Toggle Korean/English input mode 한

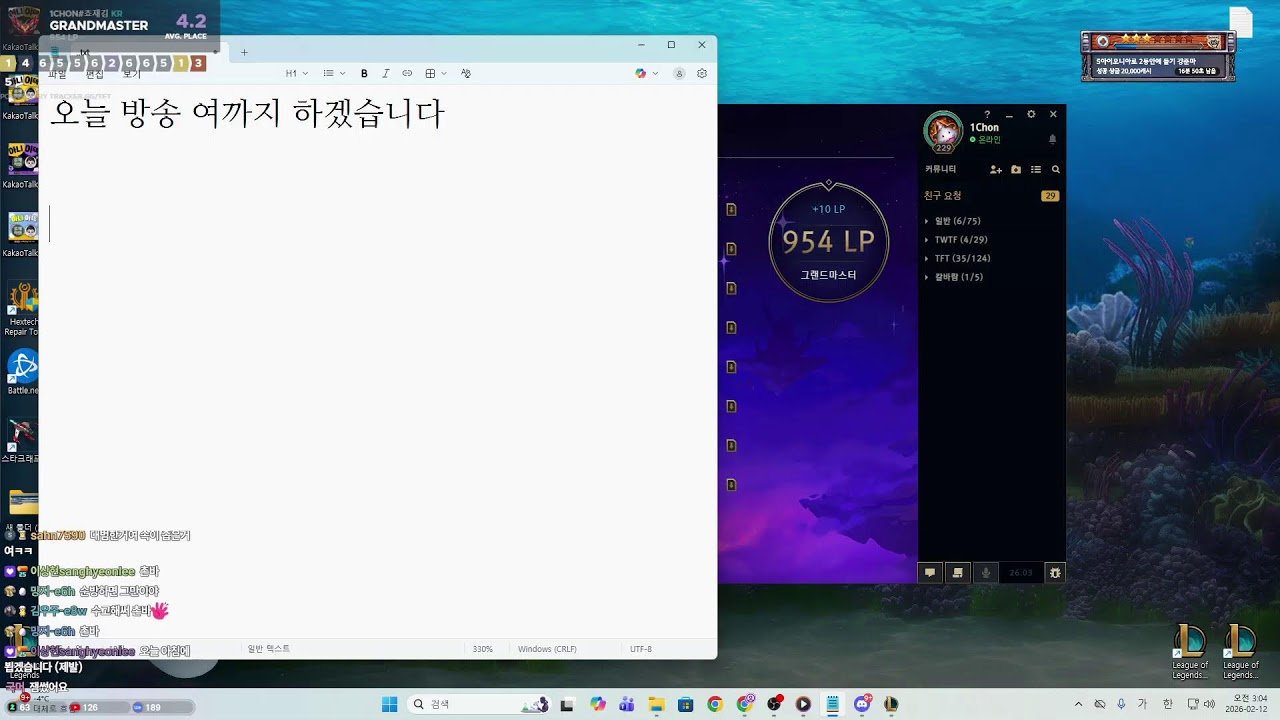pos(1168,704)
